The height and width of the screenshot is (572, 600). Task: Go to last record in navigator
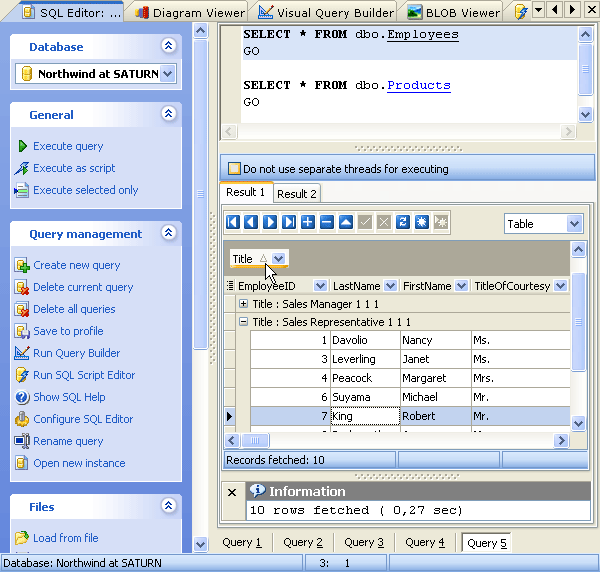[x=289, y=222]
